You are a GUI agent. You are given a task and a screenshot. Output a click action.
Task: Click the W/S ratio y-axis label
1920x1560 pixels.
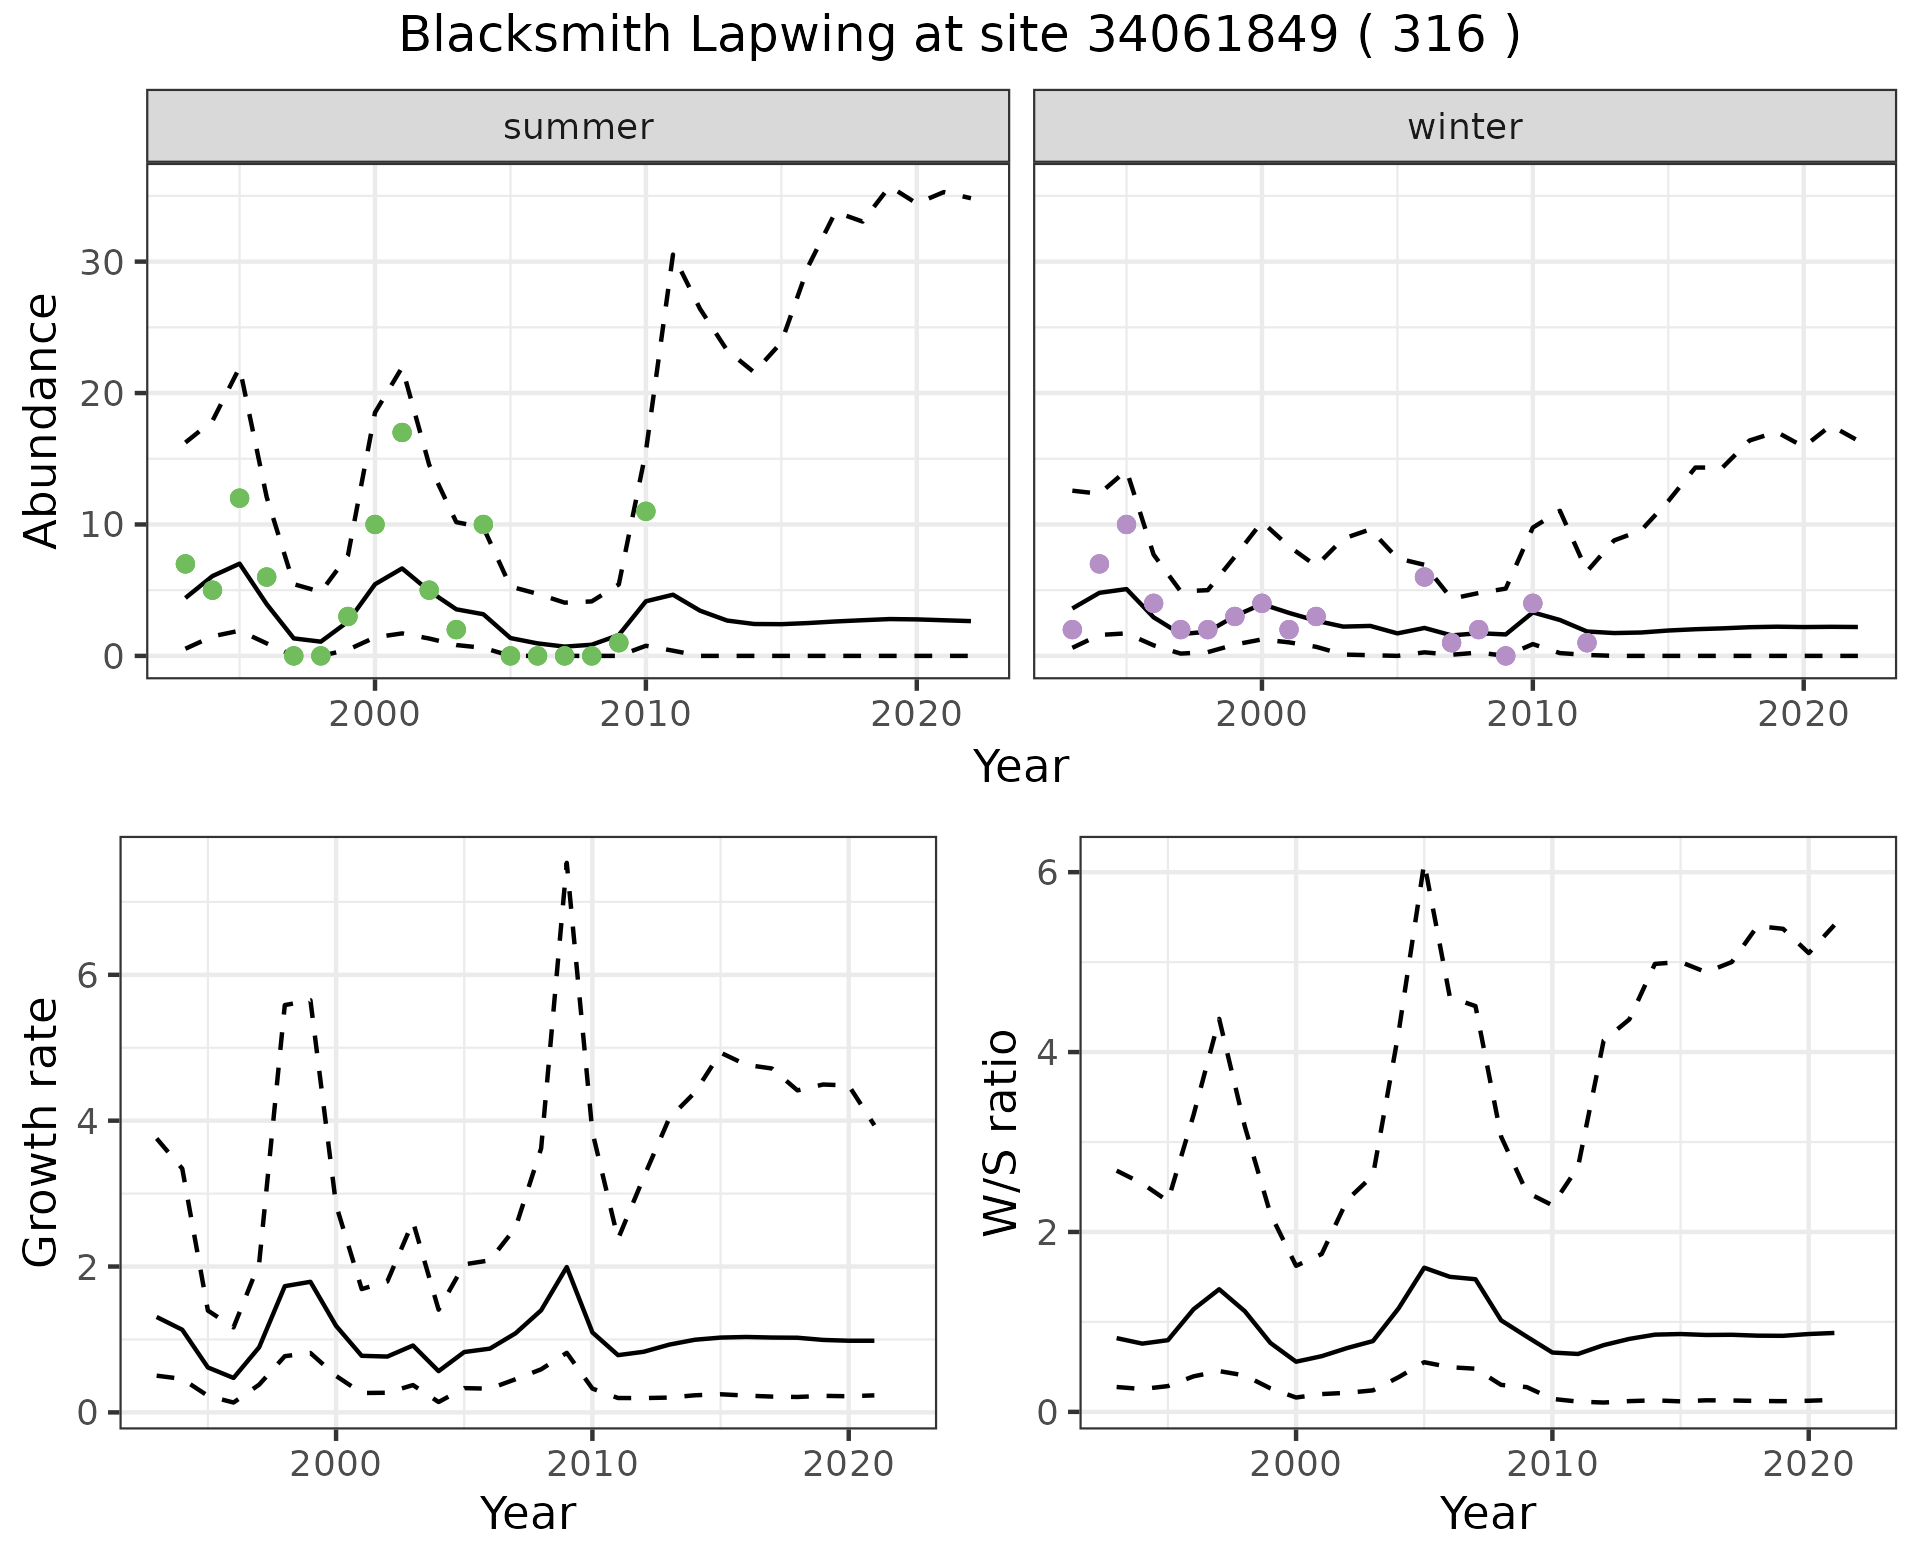pos(1000,1132)
